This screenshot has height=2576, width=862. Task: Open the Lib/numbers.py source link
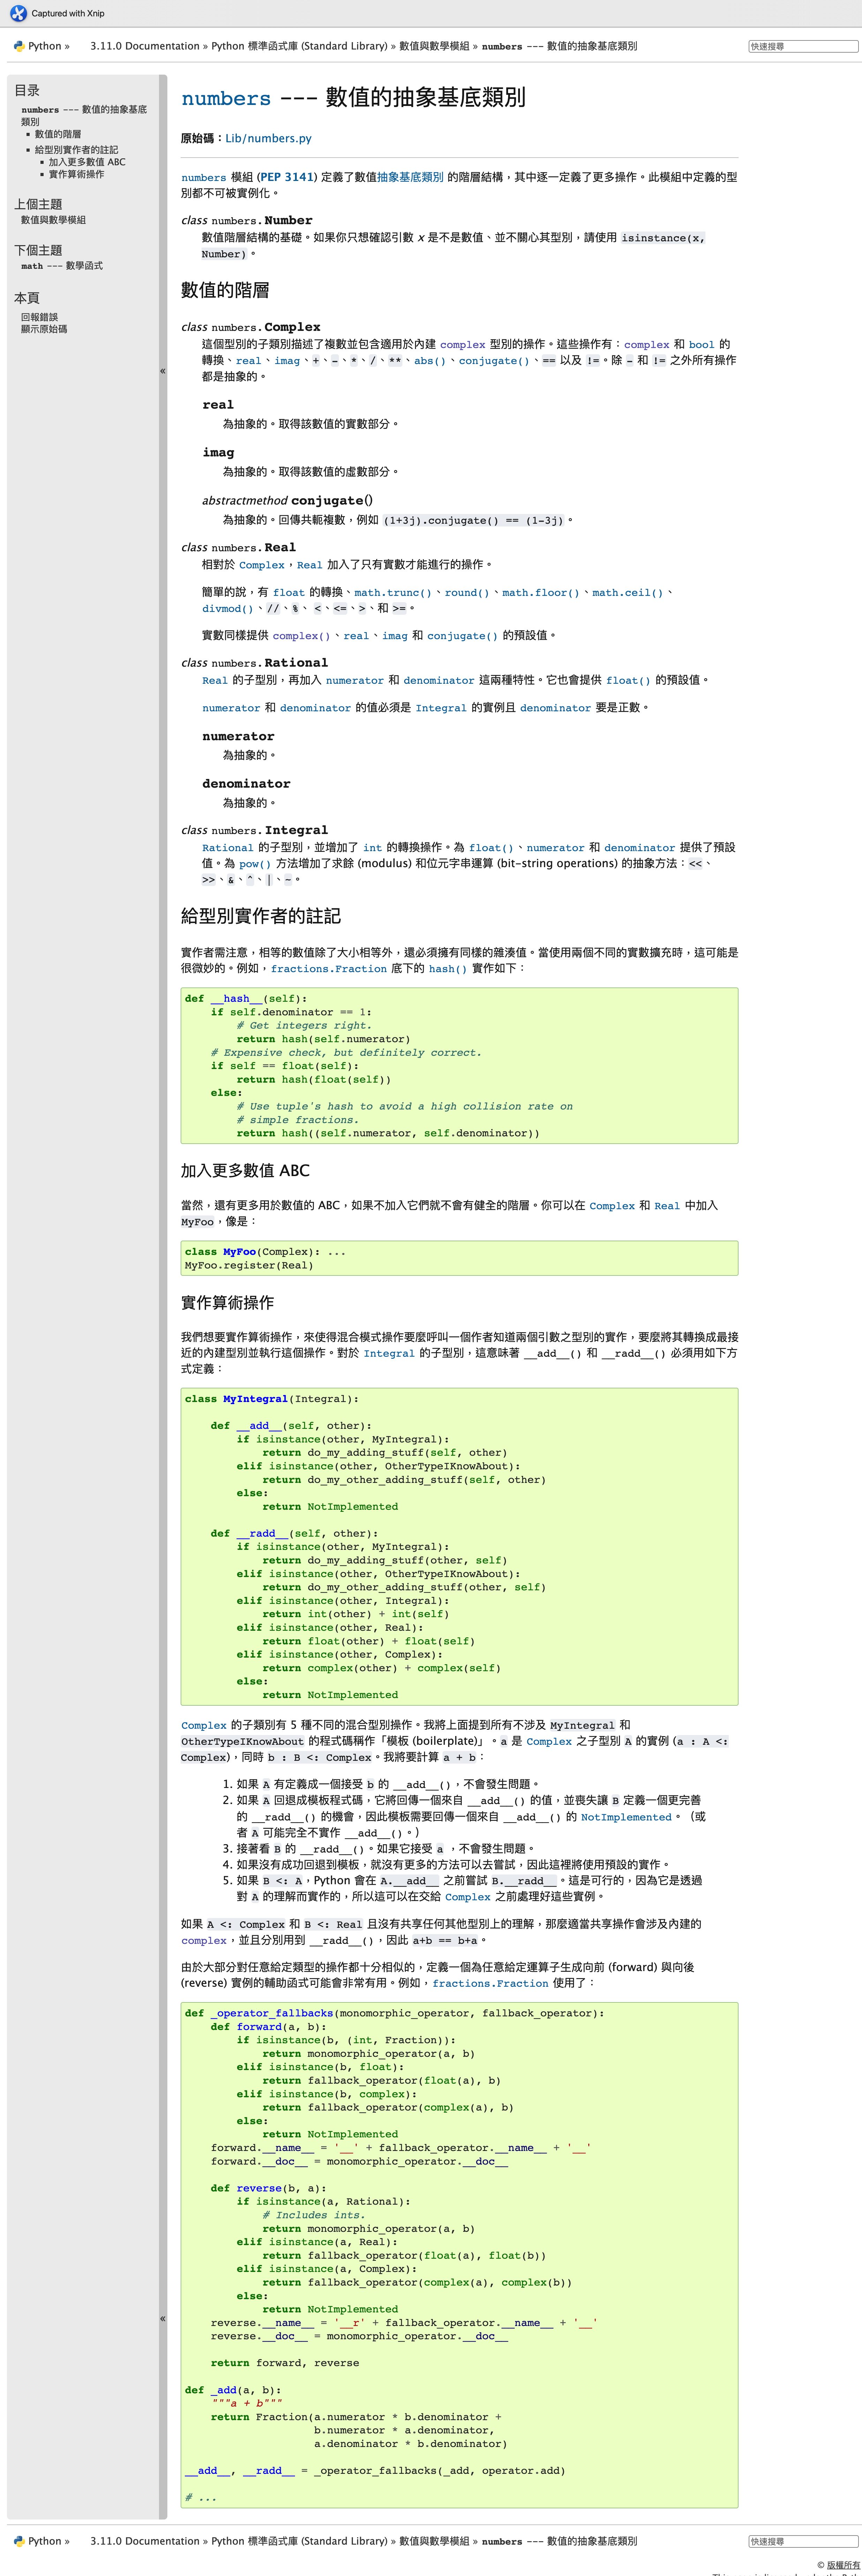pos(268,139)
